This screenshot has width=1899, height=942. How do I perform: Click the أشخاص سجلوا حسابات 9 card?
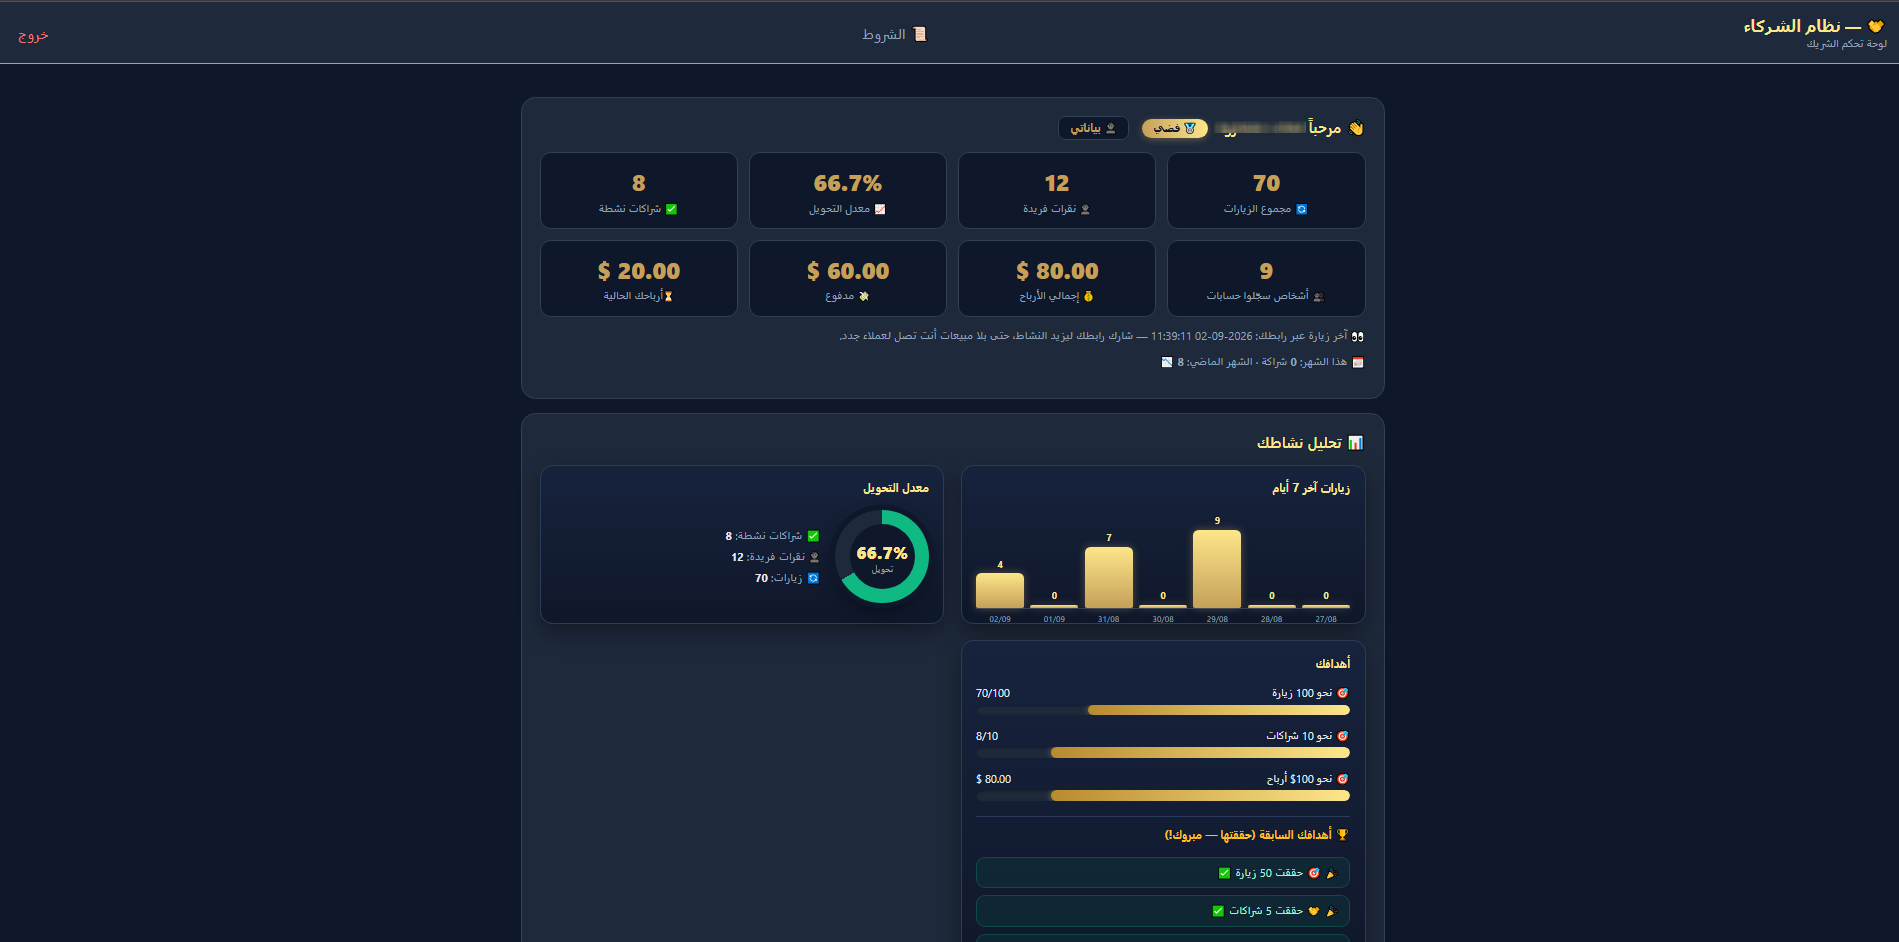(1266, 278)
